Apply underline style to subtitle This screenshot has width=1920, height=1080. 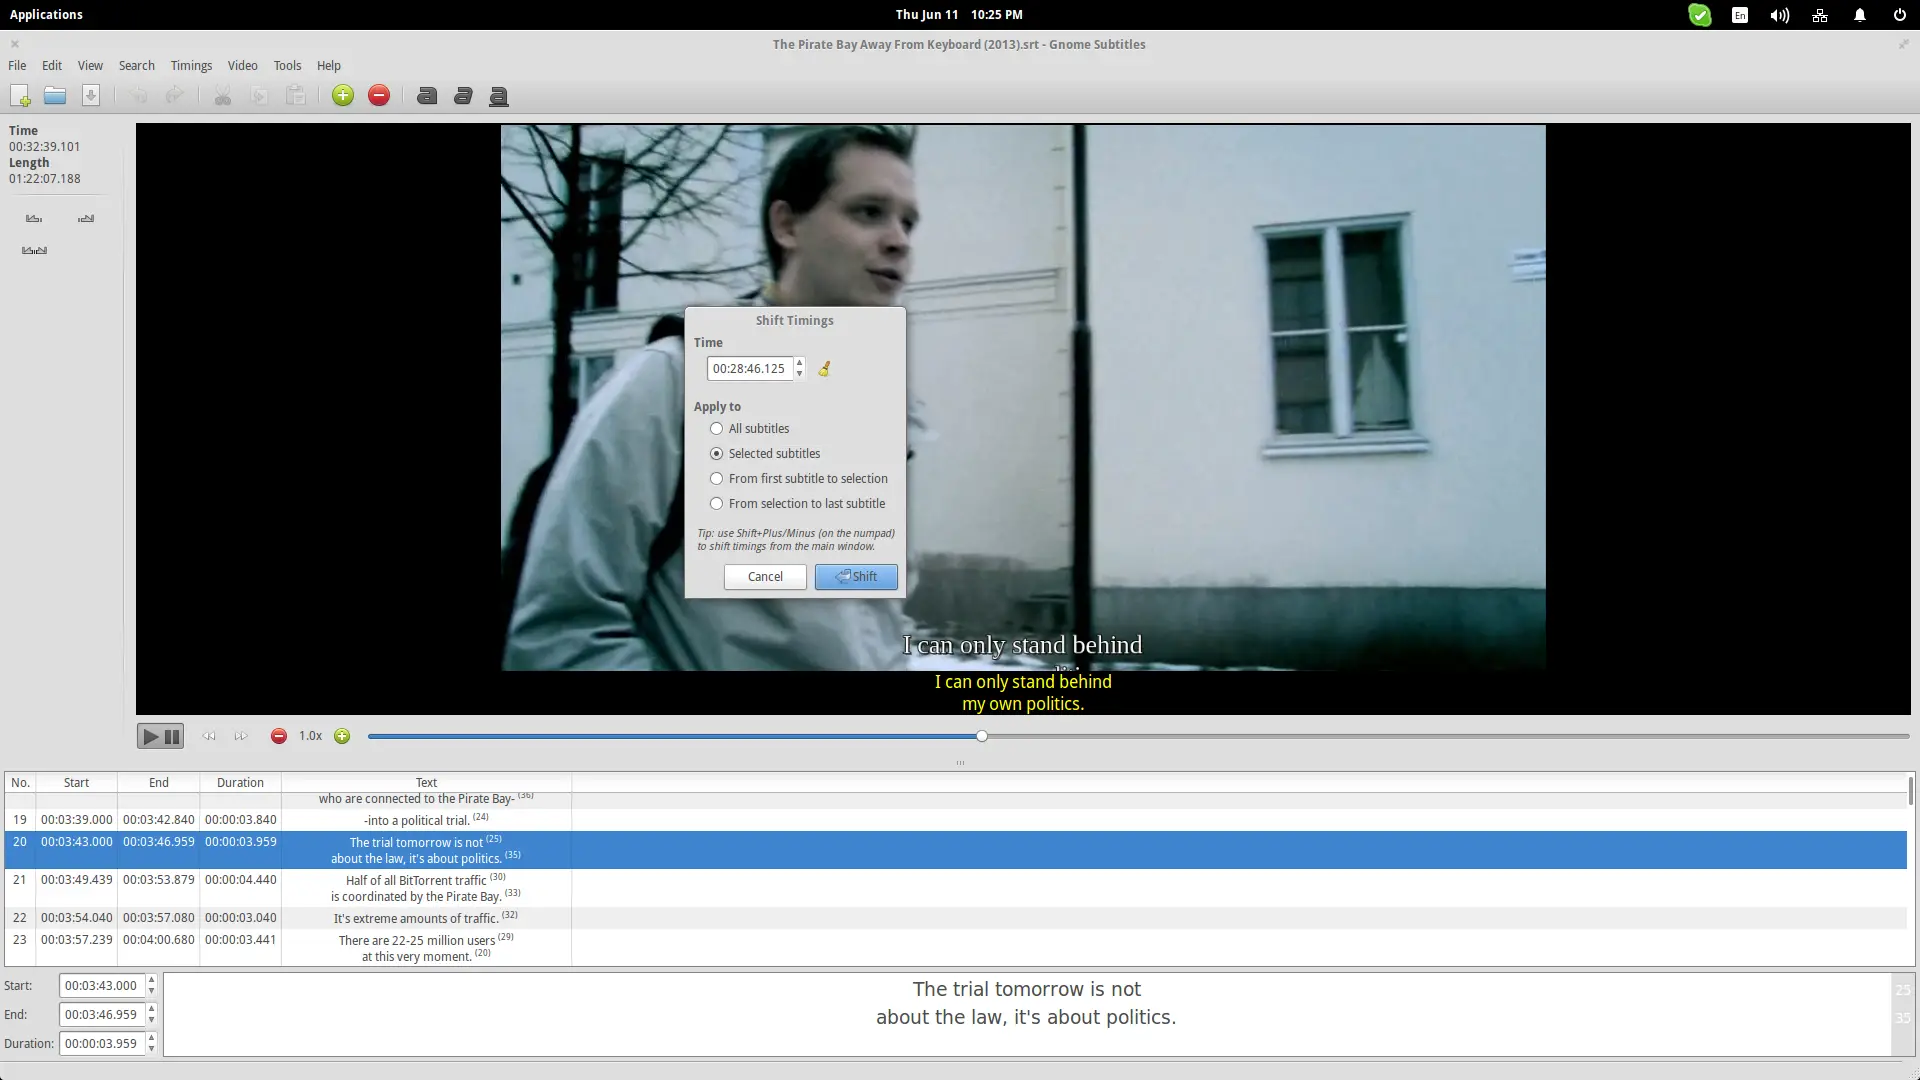(x=499, y=96)
